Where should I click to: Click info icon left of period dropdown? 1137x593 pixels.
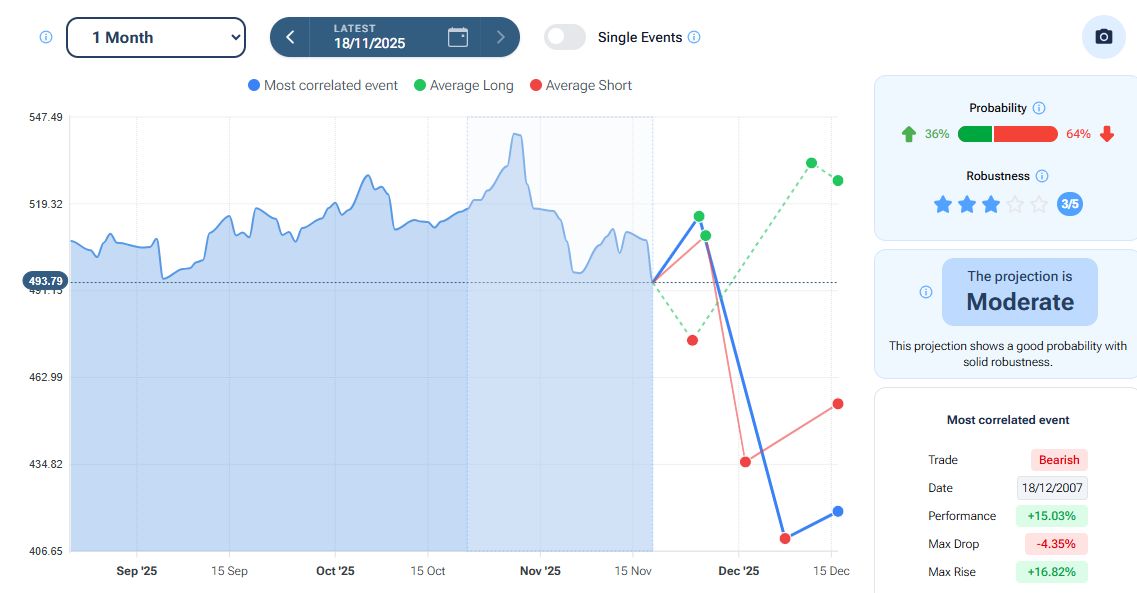tap(45, 37)
